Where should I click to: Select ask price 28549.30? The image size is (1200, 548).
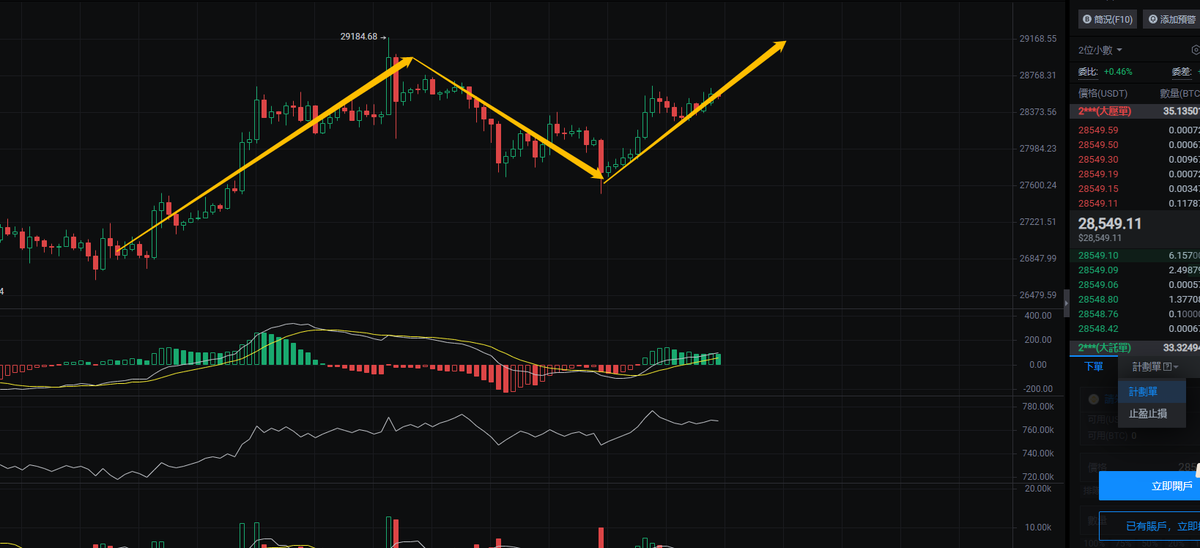1098,160
